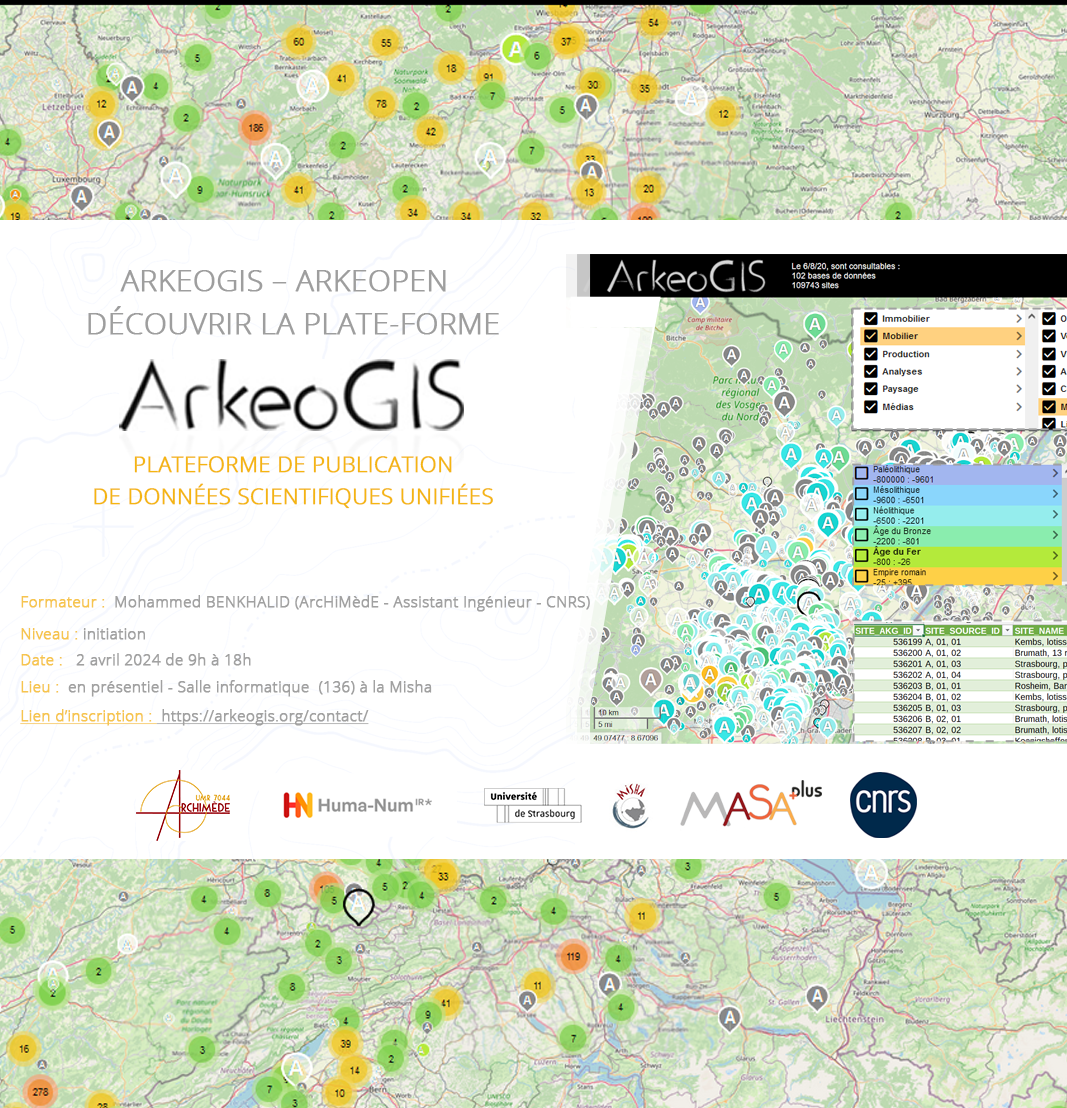Select the cluster marker labeled 91
Image resolution: width=1067 pixels, height=1108 pixels.
[x=489, y=77]
